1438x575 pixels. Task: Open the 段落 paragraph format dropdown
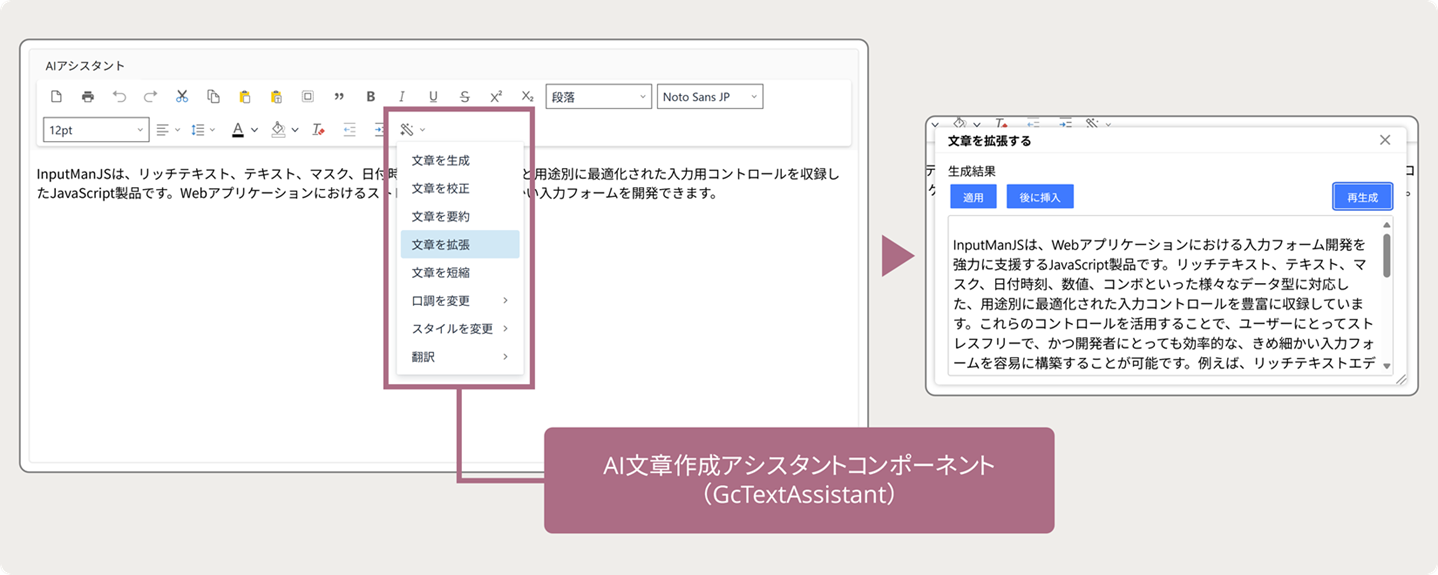[599, 97]
